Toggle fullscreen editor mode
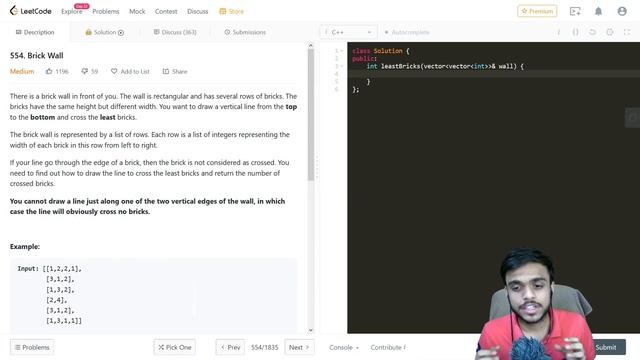 627,32
